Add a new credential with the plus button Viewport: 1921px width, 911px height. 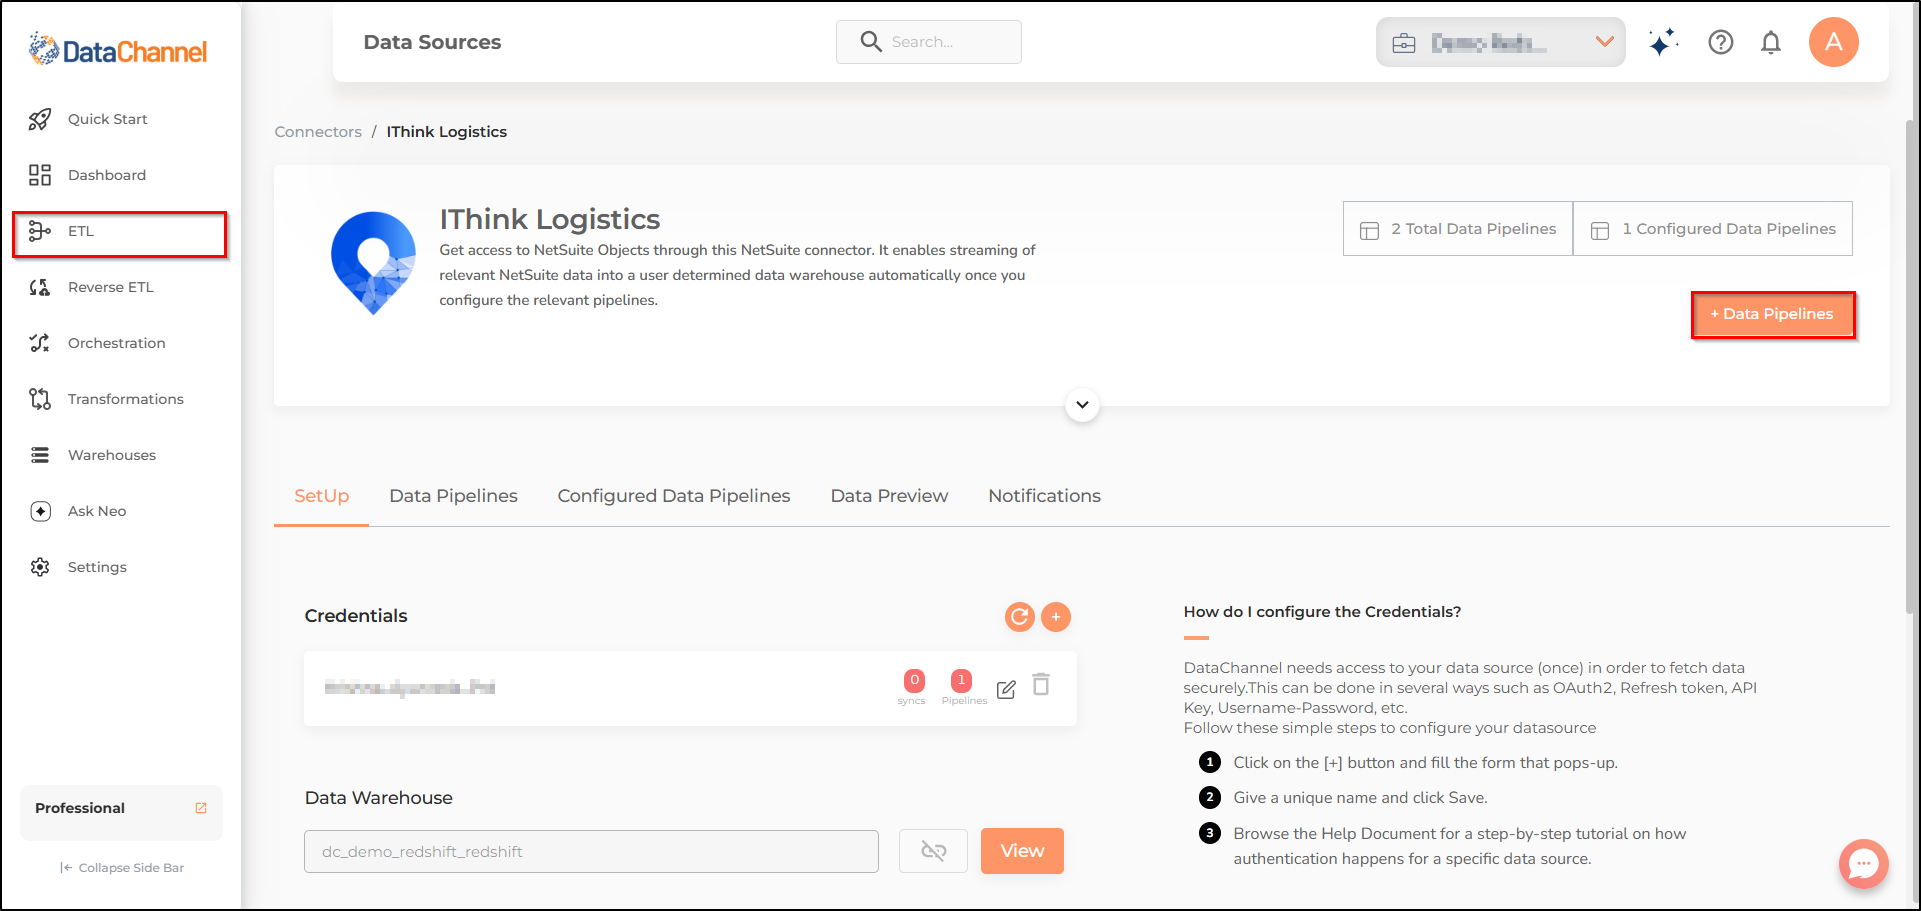[1056, 617]
